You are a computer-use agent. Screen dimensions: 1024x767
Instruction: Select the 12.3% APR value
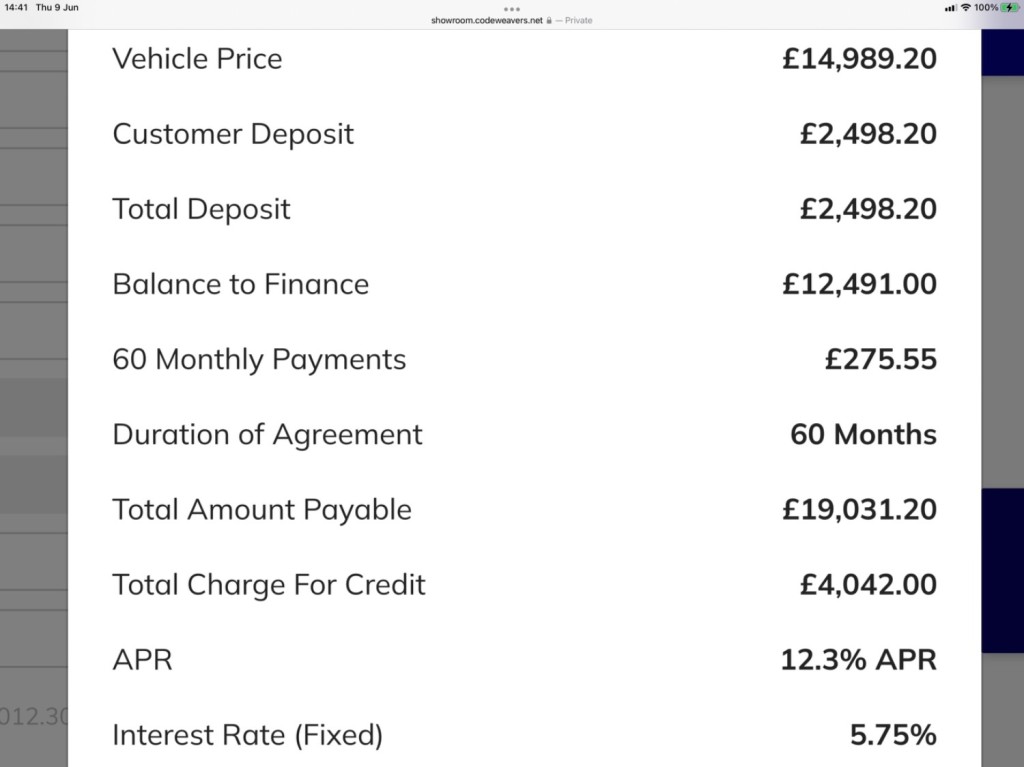coord(858,660)
